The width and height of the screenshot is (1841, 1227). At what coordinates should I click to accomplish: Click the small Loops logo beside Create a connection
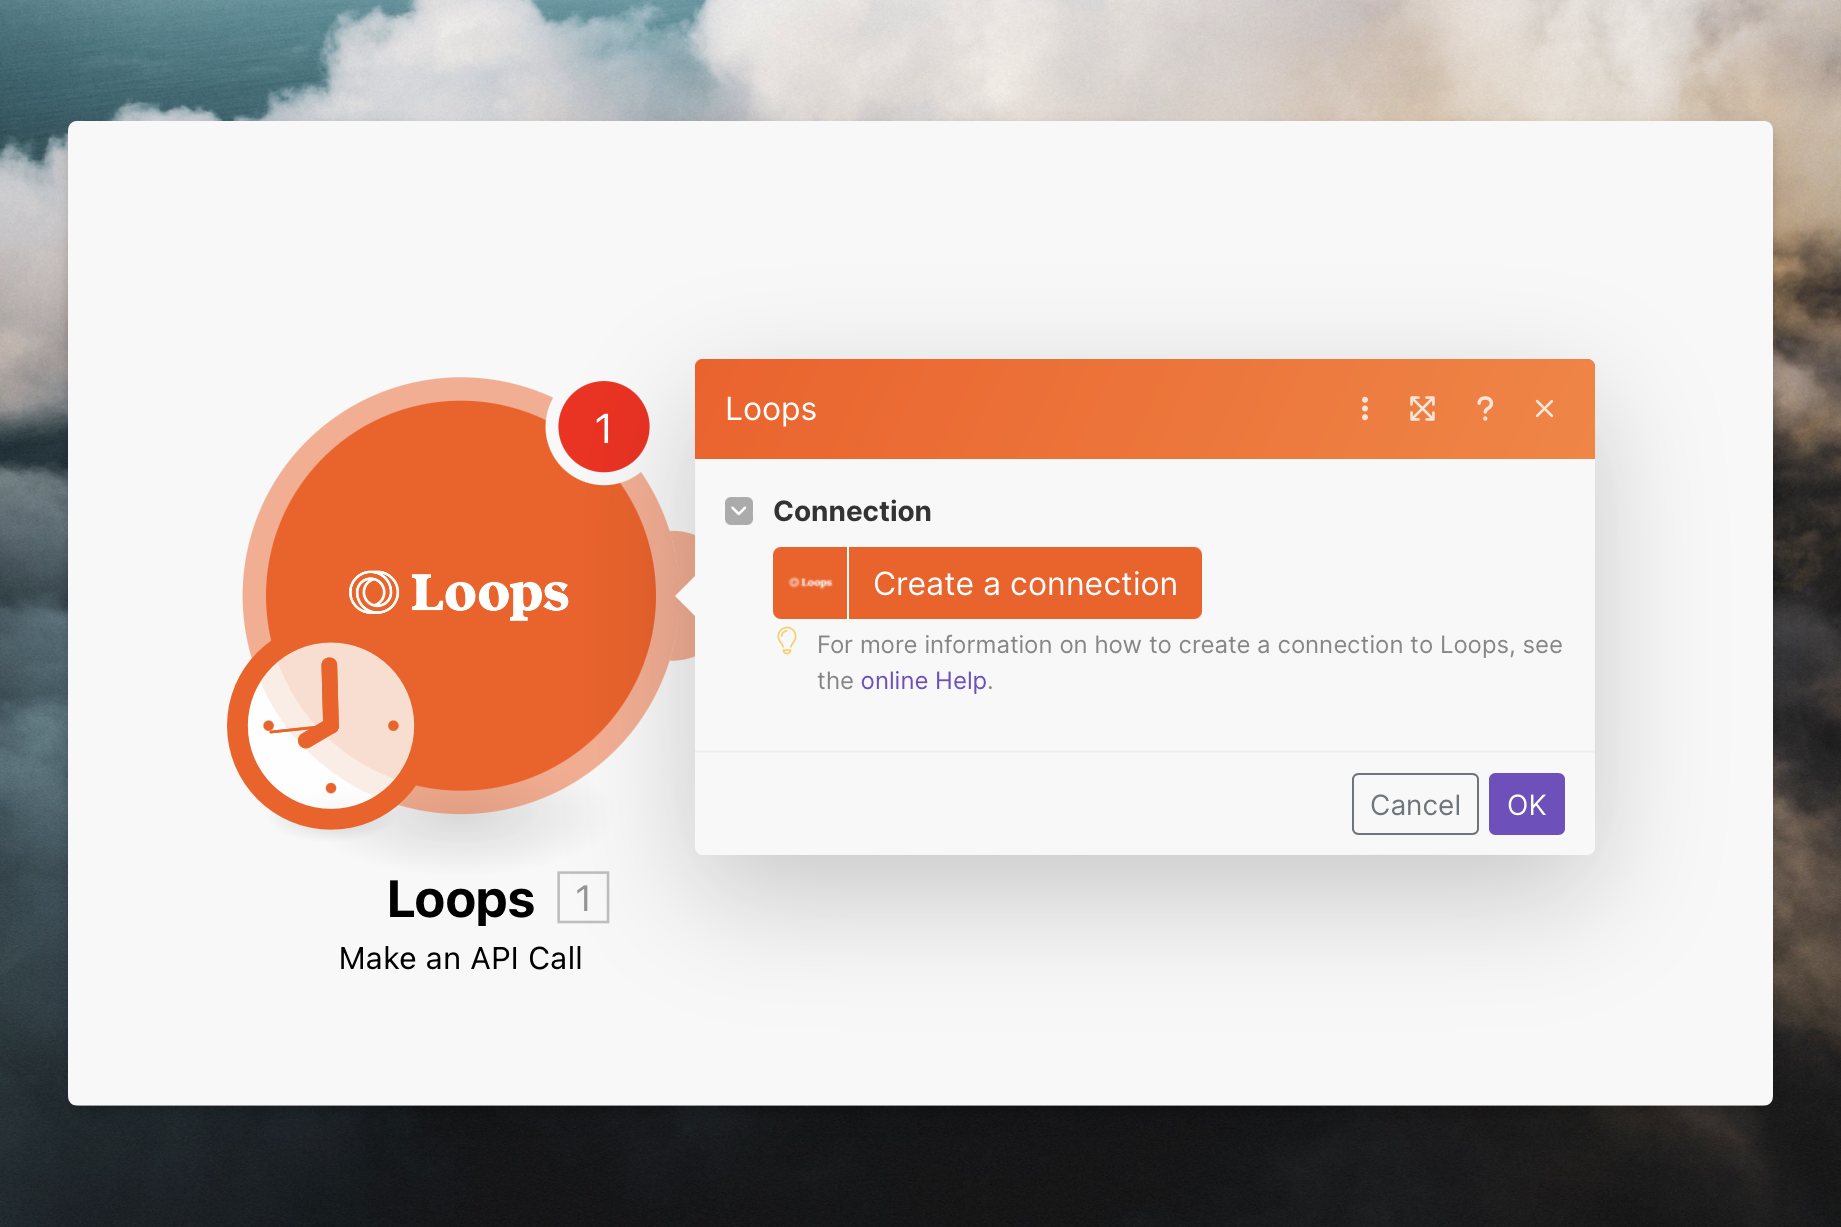(x=810, y=583)
